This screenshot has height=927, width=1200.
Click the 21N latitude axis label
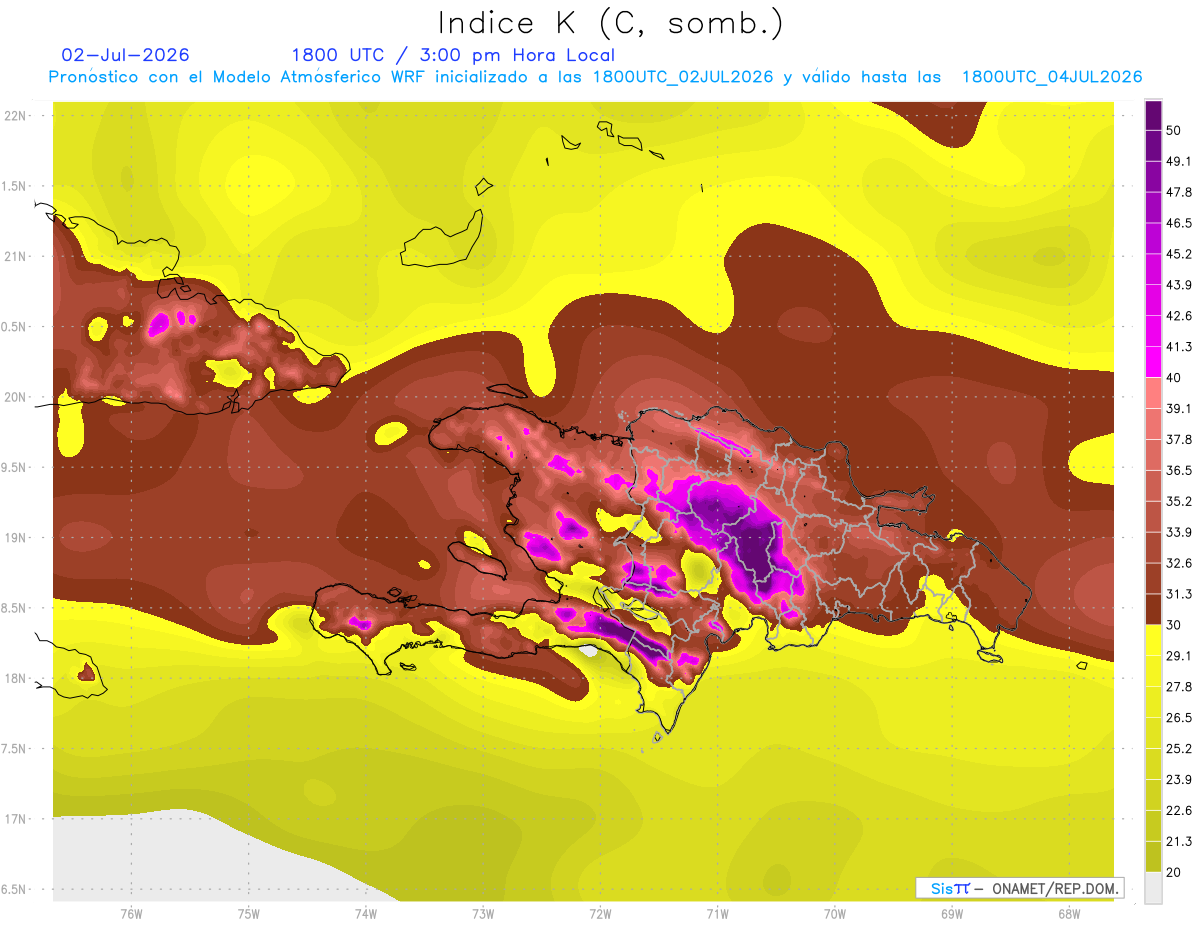pos(16,256)
